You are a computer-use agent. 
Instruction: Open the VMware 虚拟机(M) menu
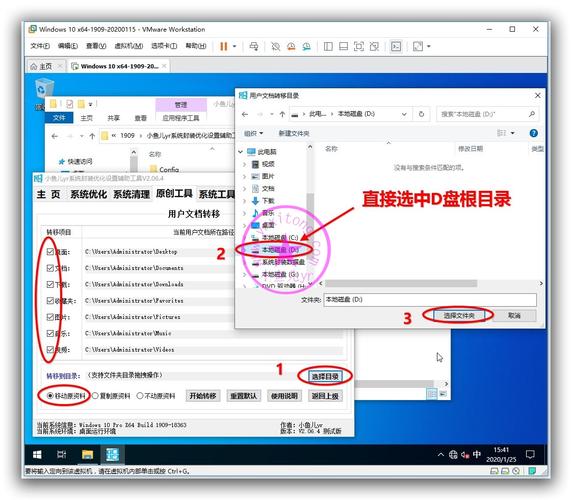(x=128, y=46)
